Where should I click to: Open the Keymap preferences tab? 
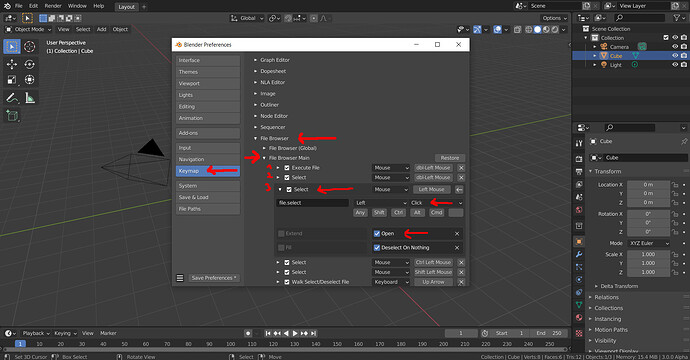208,171
